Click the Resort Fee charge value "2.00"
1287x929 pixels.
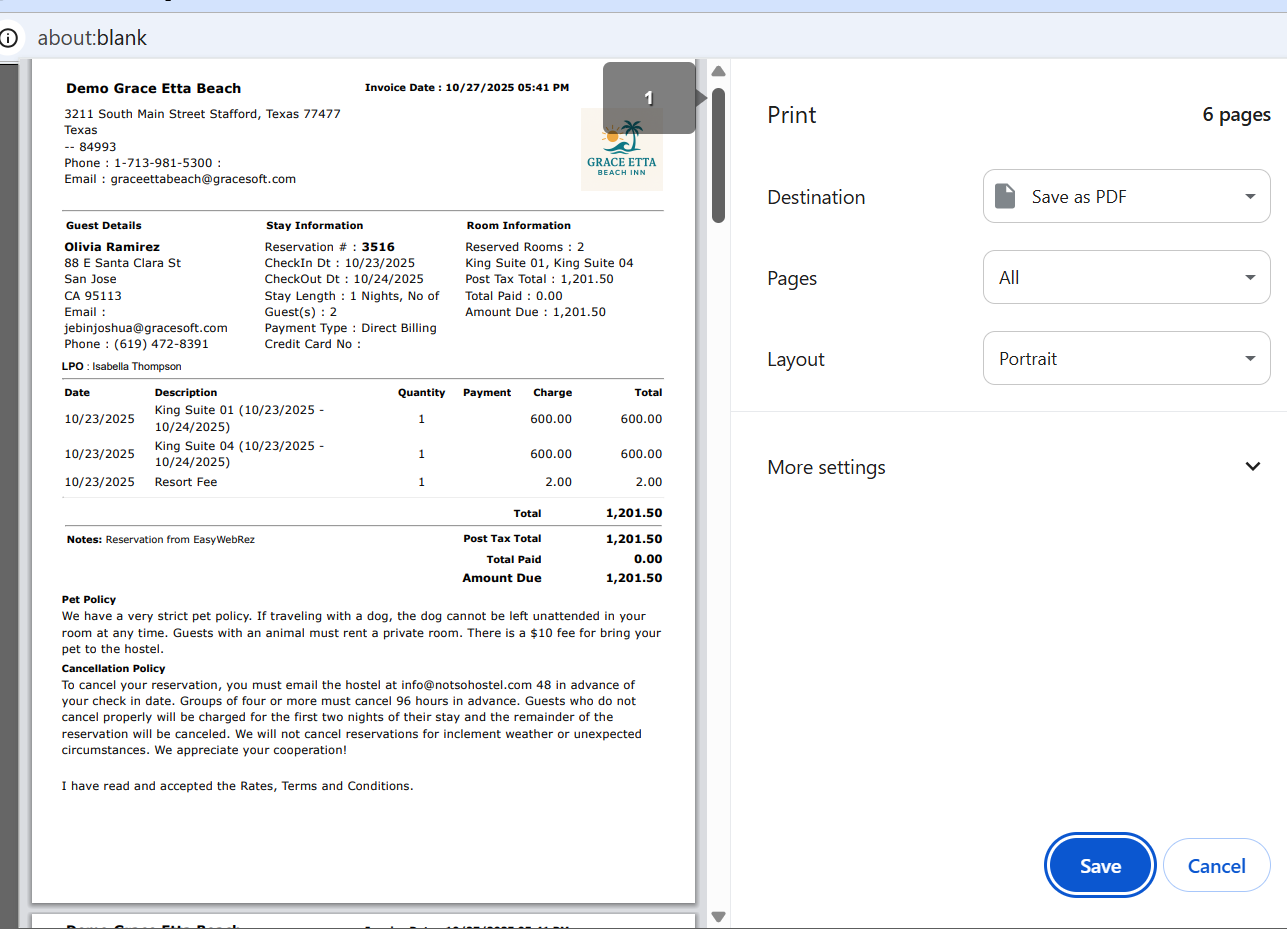click(x=559, y=482)
